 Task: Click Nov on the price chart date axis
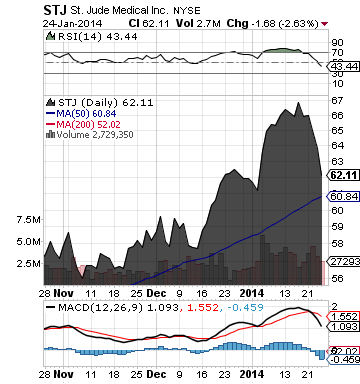pyautogui.click(x=63, y=293)
